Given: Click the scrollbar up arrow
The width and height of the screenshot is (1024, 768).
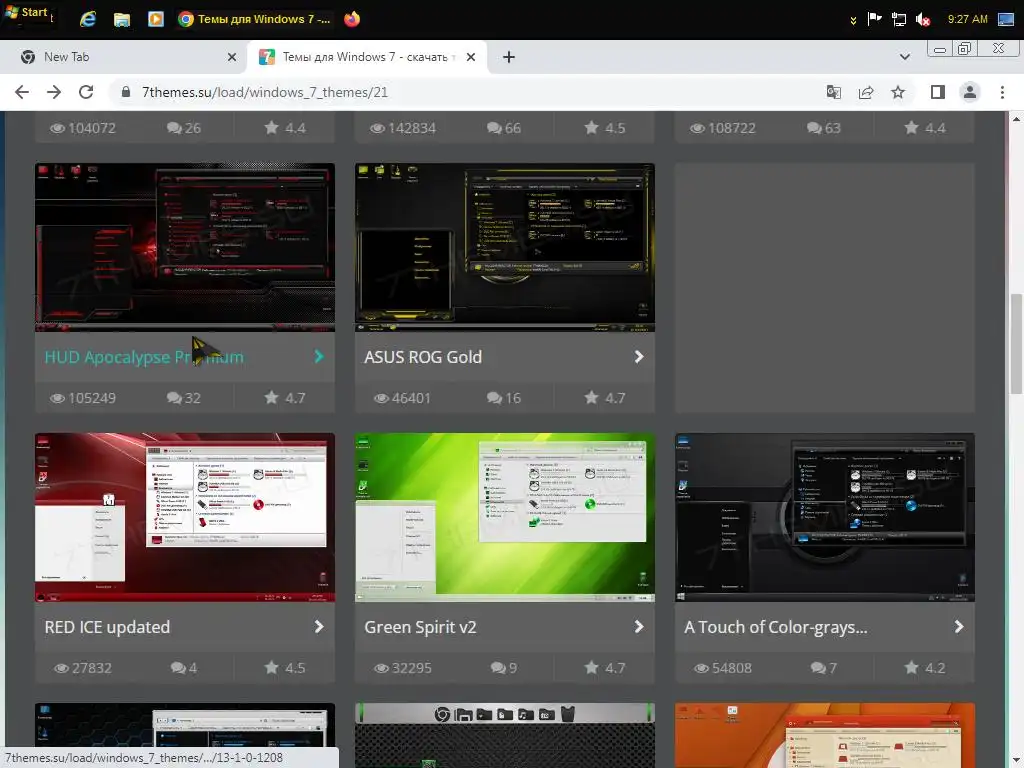Looking at the screenshot, I should tap(1016, 119).
